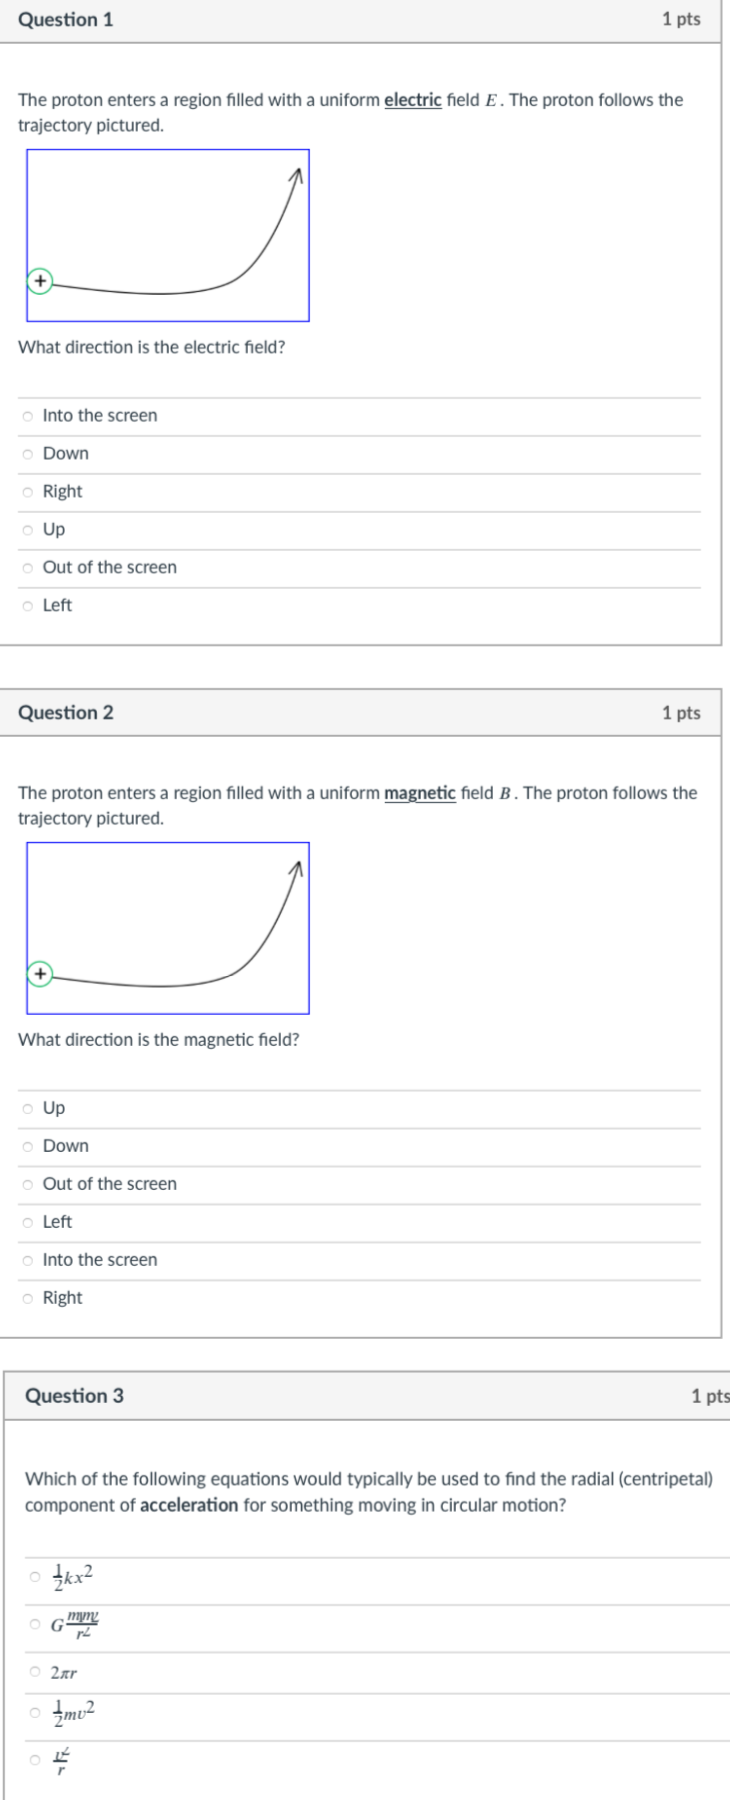Pick 'Out of the screen' for Question 2
The width and height of the screenshot is (730, 1800).
(28, 1184)
